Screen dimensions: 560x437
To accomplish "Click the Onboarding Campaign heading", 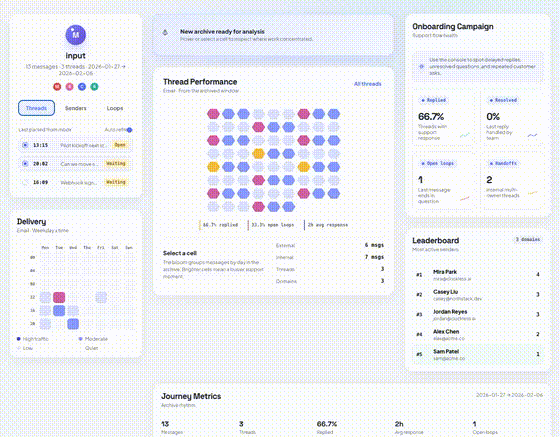I will click(453, 26).
